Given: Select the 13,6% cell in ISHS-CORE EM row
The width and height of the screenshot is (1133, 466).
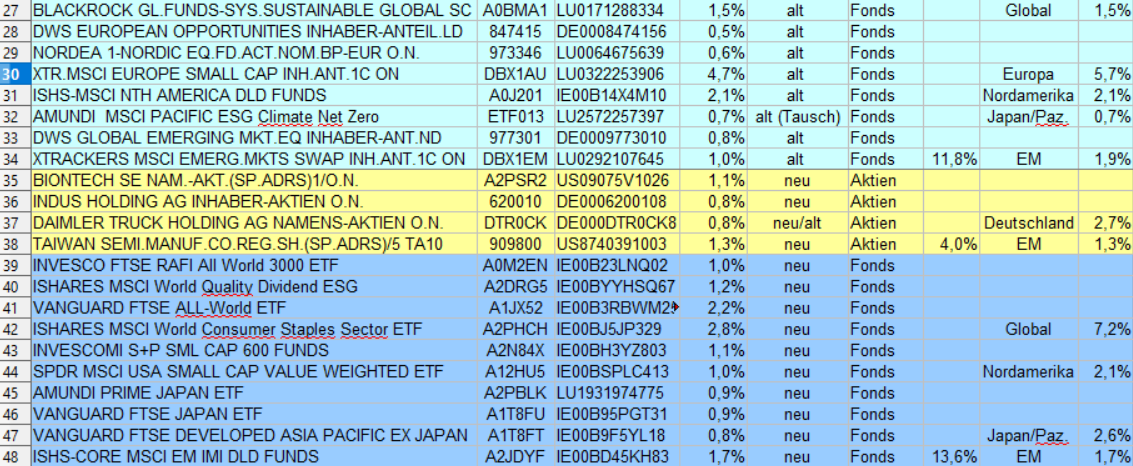Looking at the screenshot, I should pos(951,457).
